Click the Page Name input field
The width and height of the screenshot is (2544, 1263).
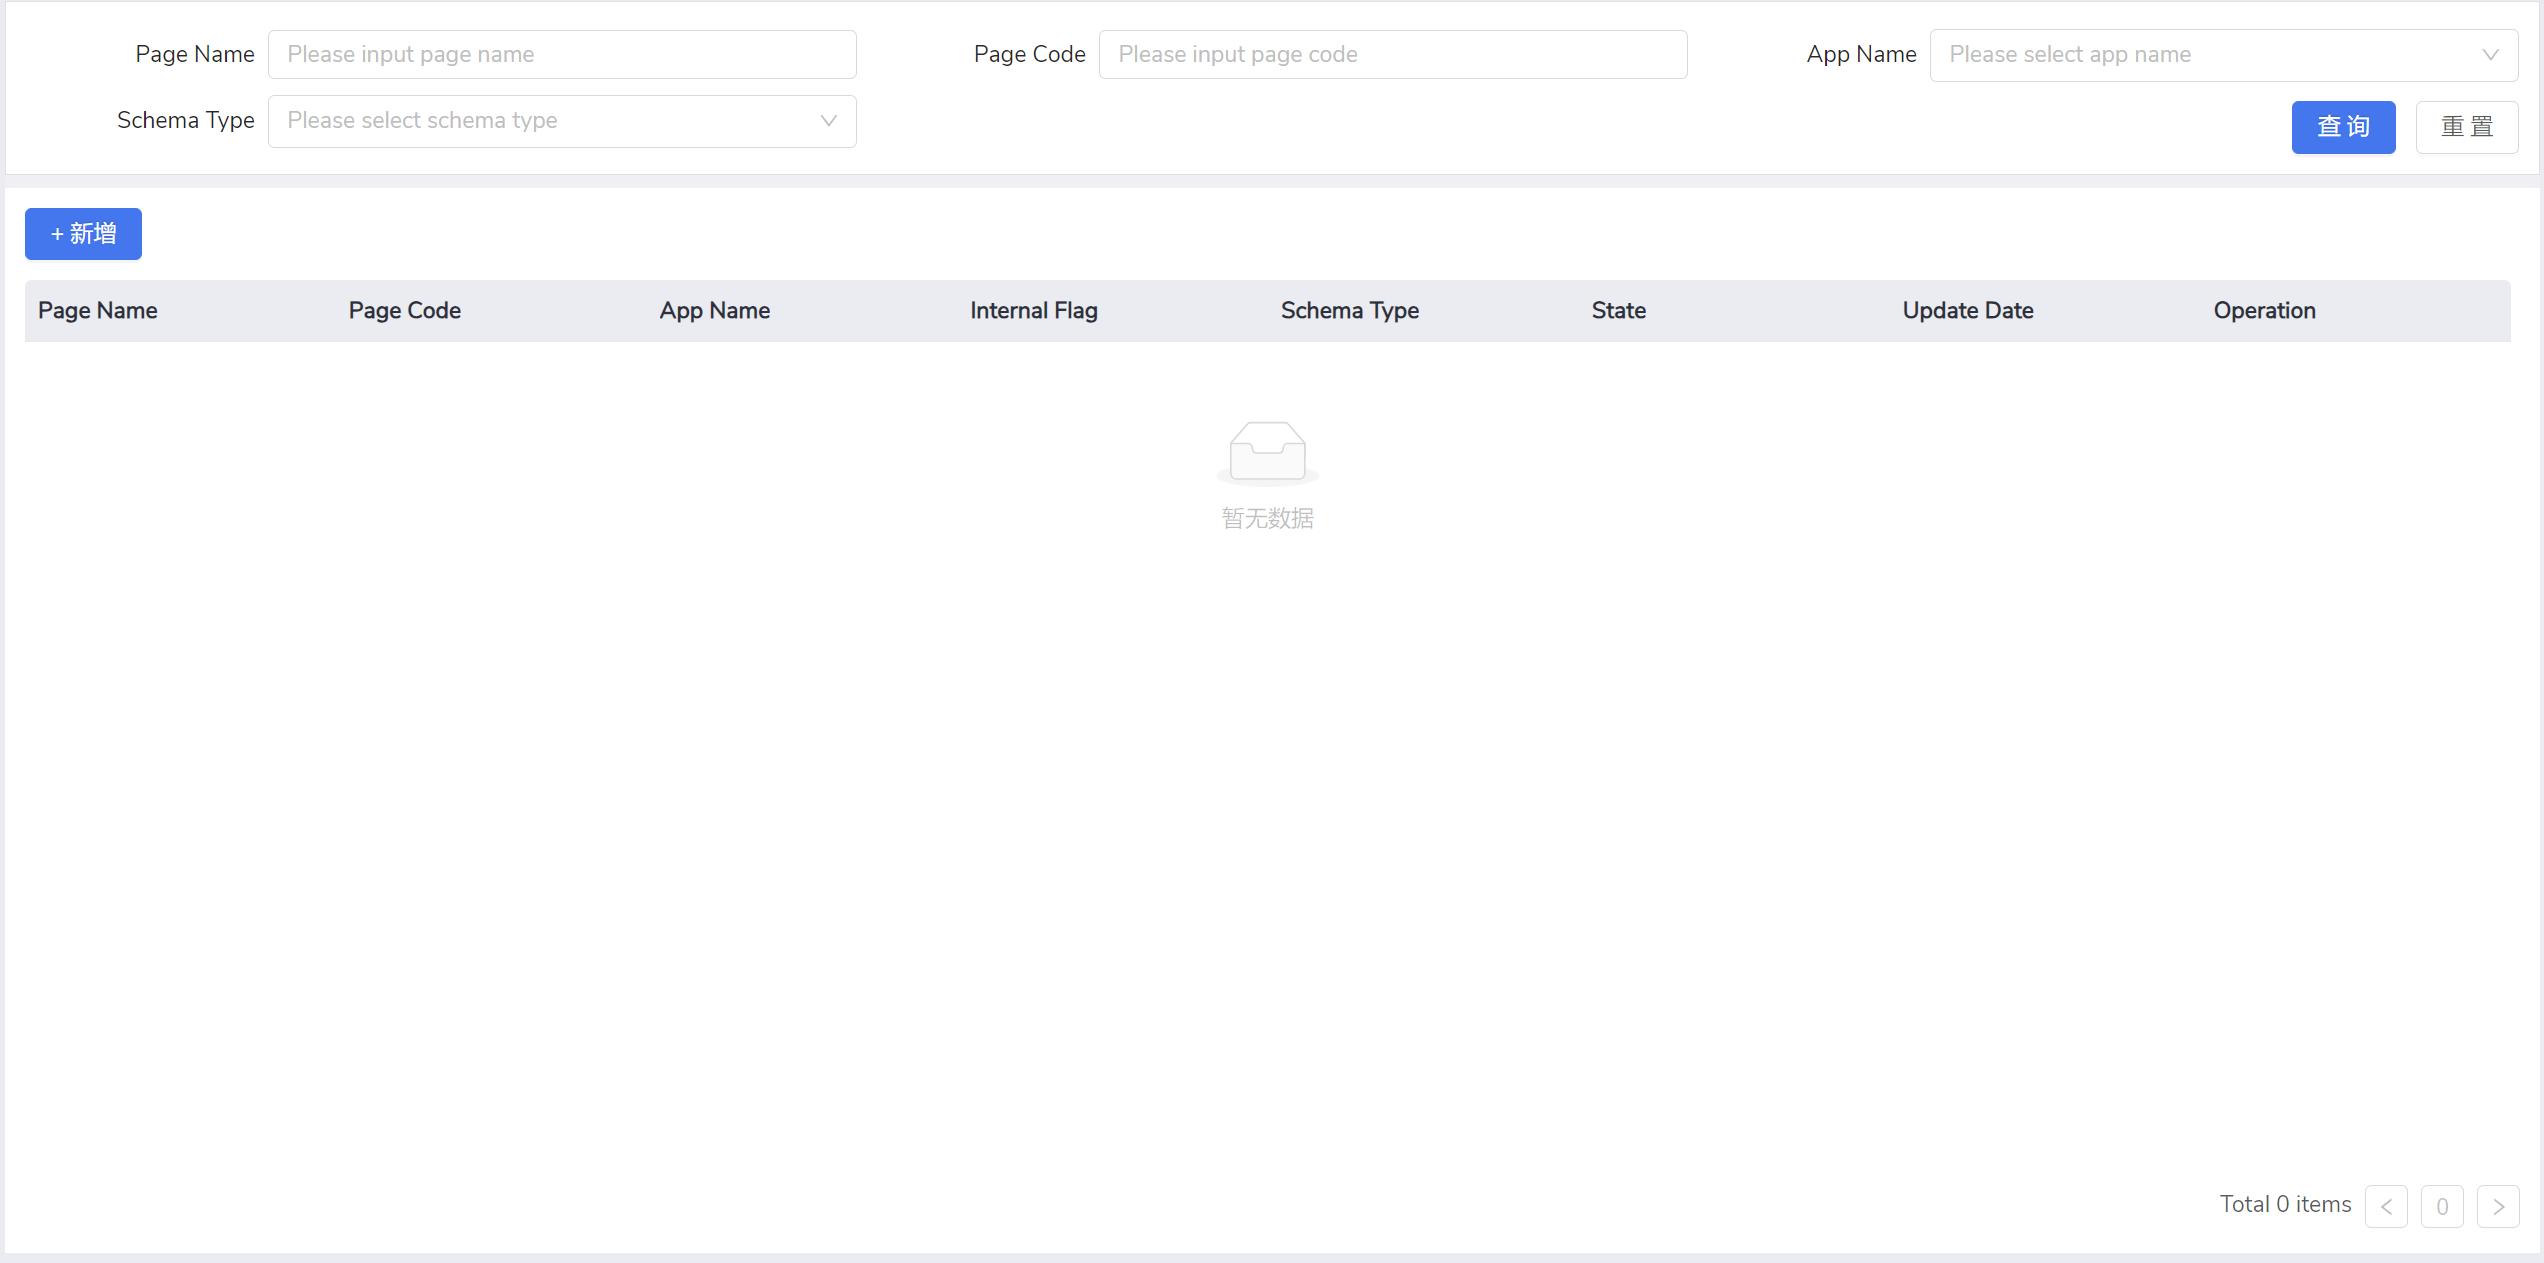tap(563, 55)
